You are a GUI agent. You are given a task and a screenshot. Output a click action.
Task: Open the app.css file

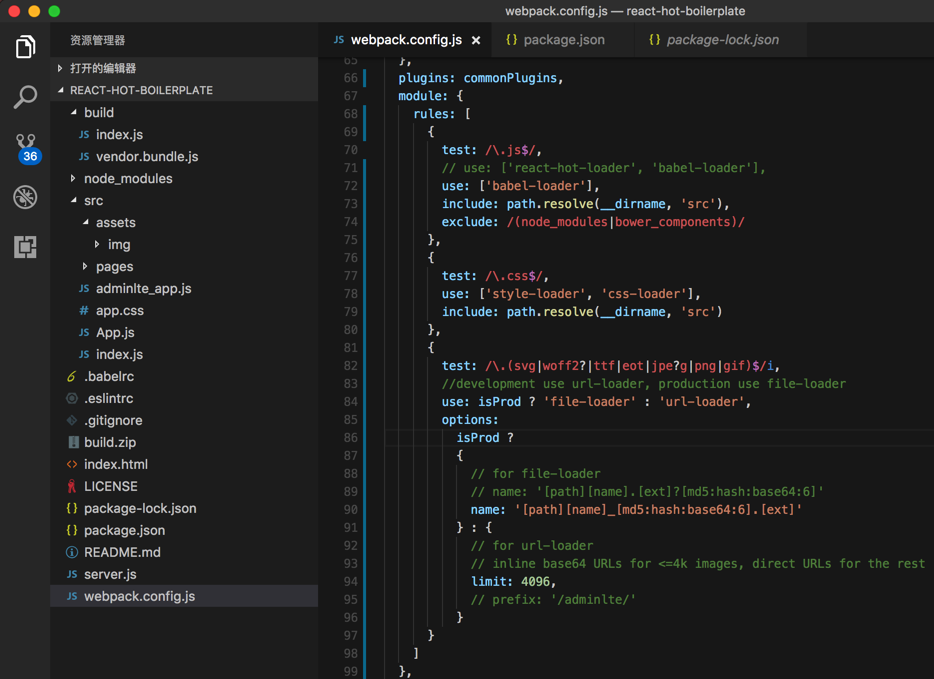point(119,310)
